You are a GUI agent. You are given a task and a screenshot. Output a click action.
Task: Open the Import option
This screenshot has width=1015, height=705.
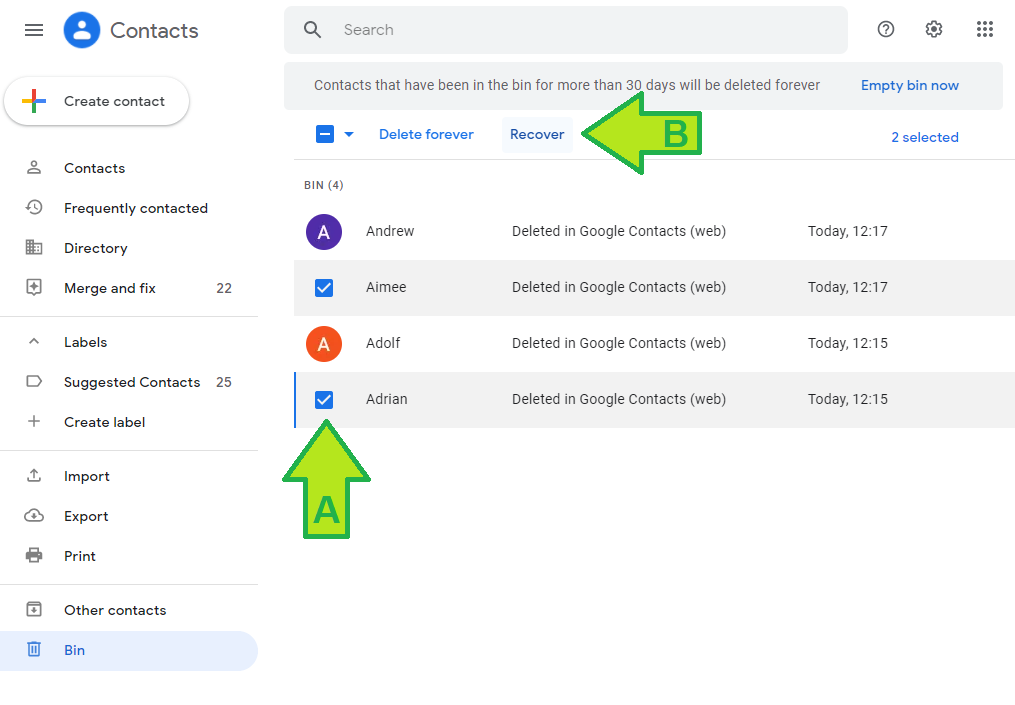[84, 475]
